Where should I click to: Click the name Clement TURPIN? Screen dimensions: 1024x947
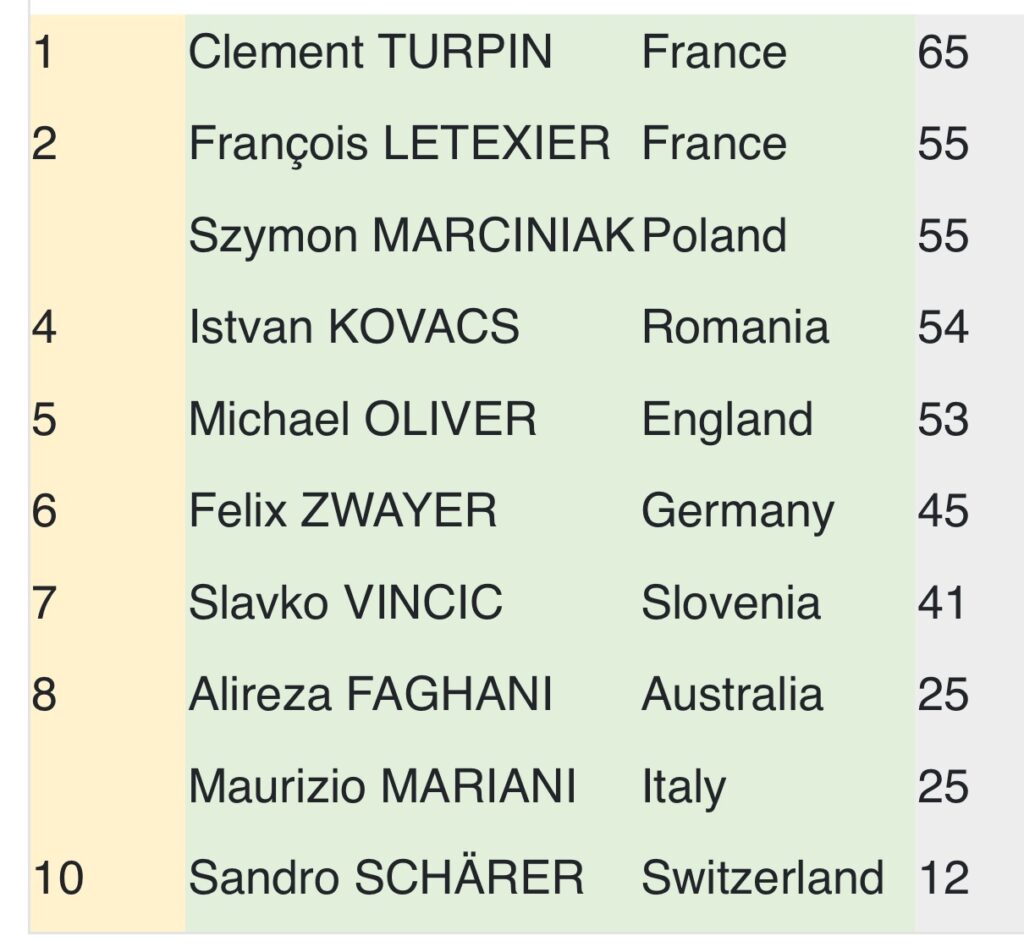pyautogui.click(x=370, y=52)
